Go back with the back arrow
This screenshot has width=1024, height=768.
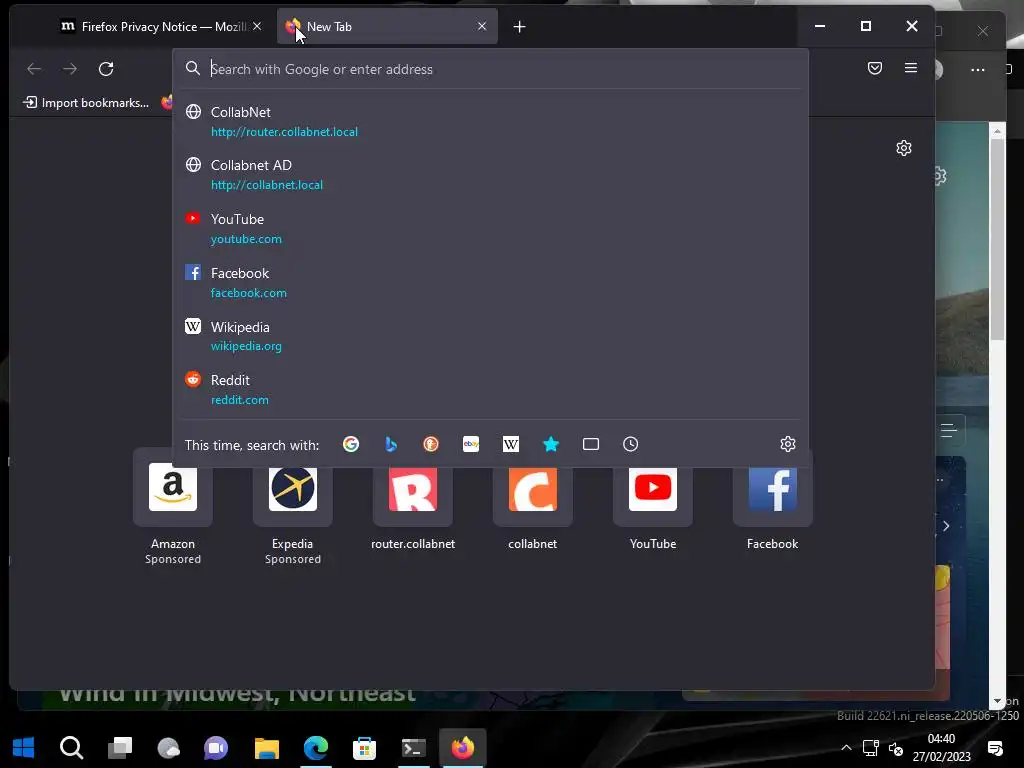(x=34, y=69)
